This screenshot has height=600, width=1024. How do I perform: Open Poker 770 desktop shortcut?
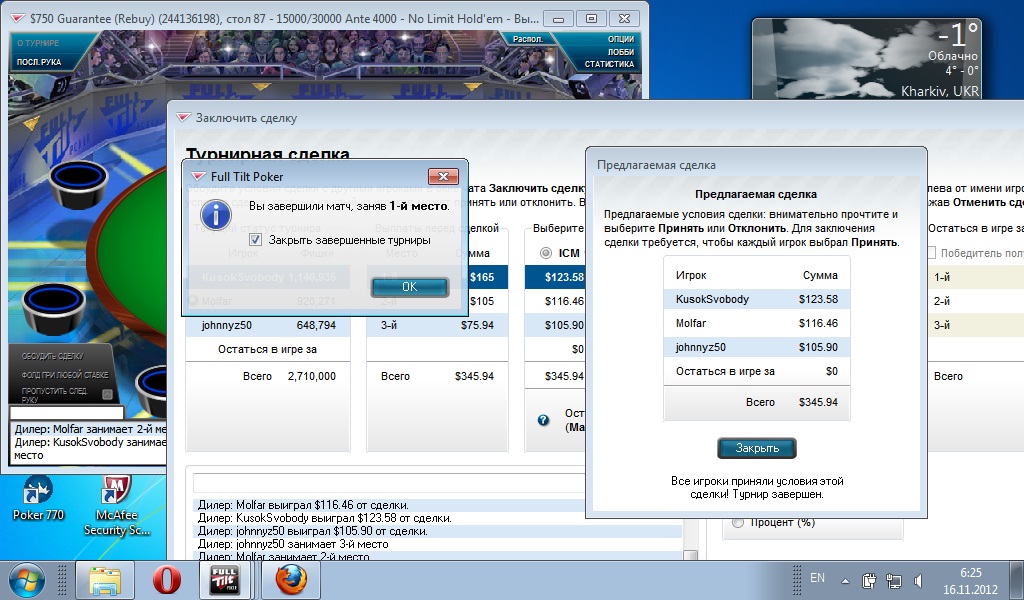tap(38, 498)
